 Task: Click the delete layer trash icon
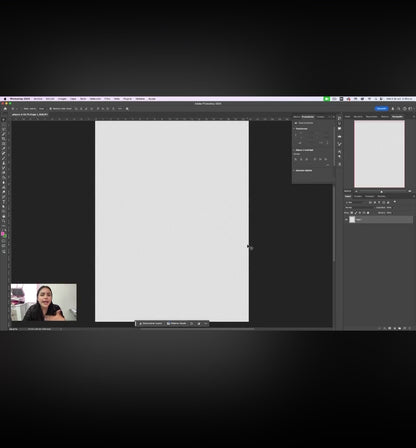click(x=410, y=328)
